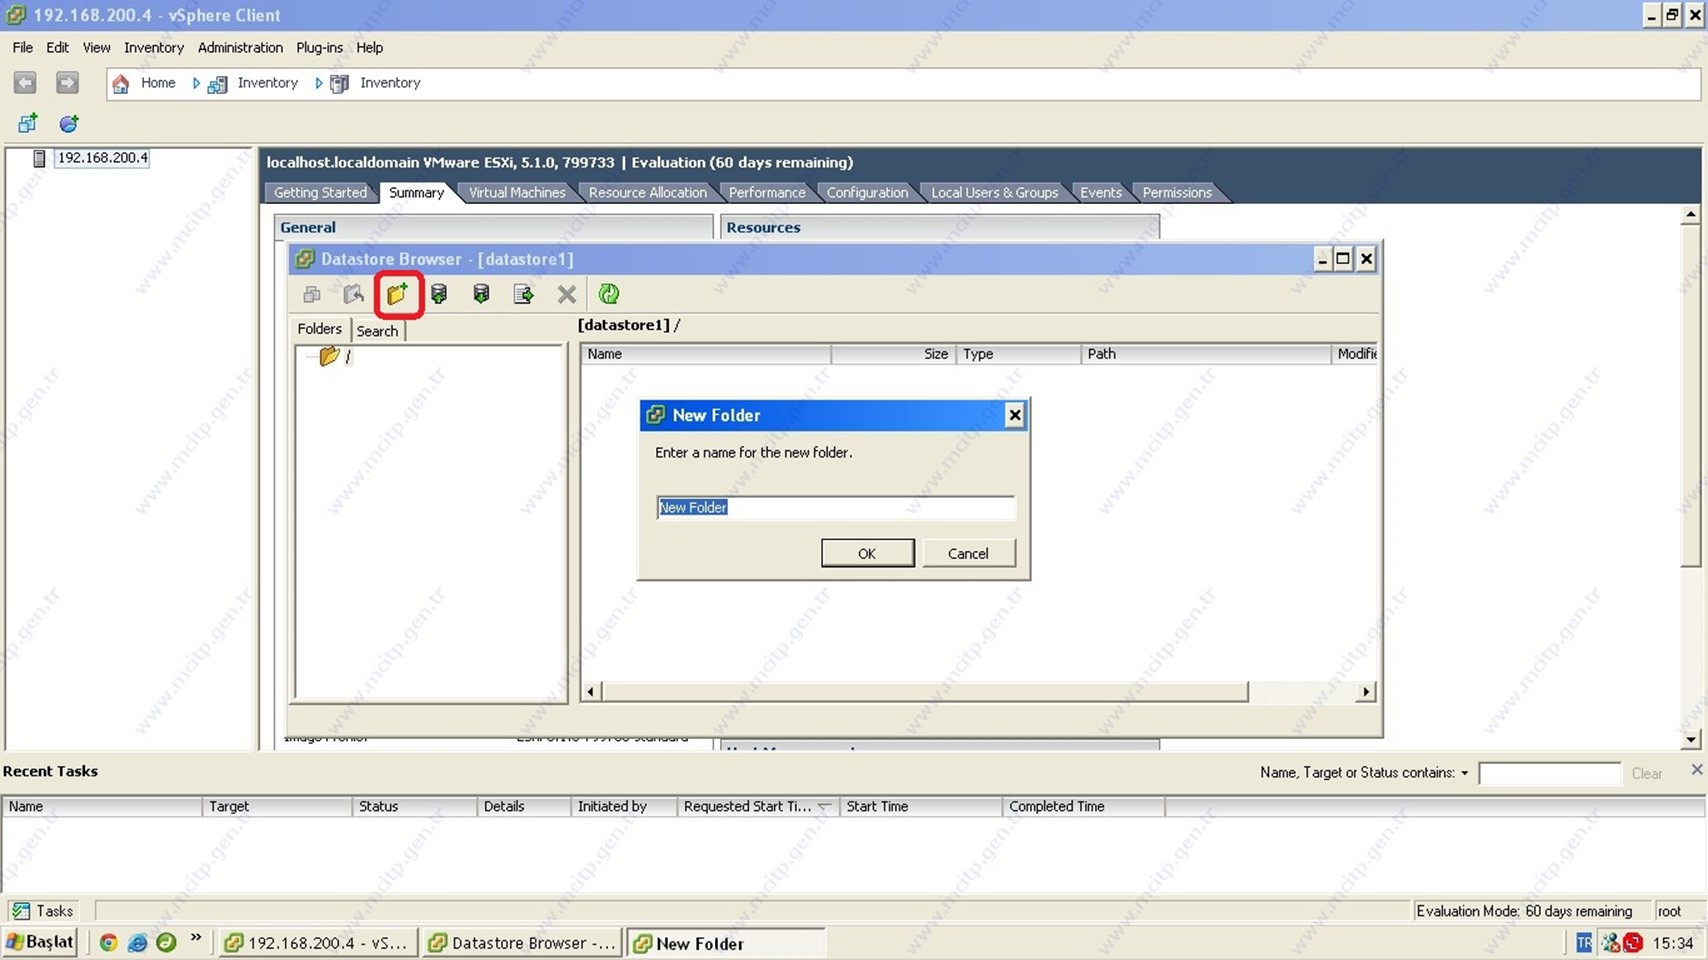Switch to the Resource Allocation tab
Screen dimensions: 1708x960
pyautogui.click(x=647, y=192)
